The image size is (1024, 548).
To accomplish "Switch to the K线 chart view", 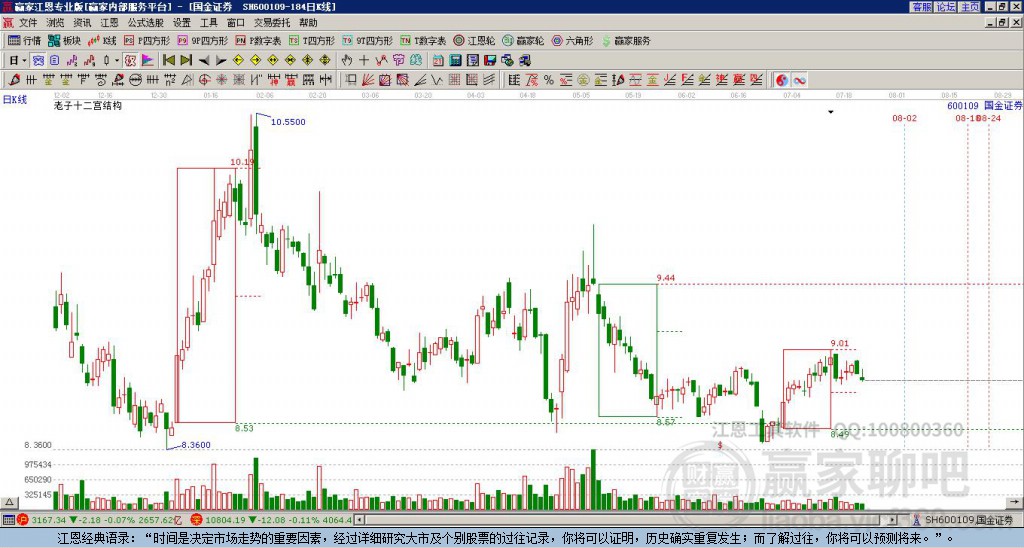I will [x=102, y=40].
